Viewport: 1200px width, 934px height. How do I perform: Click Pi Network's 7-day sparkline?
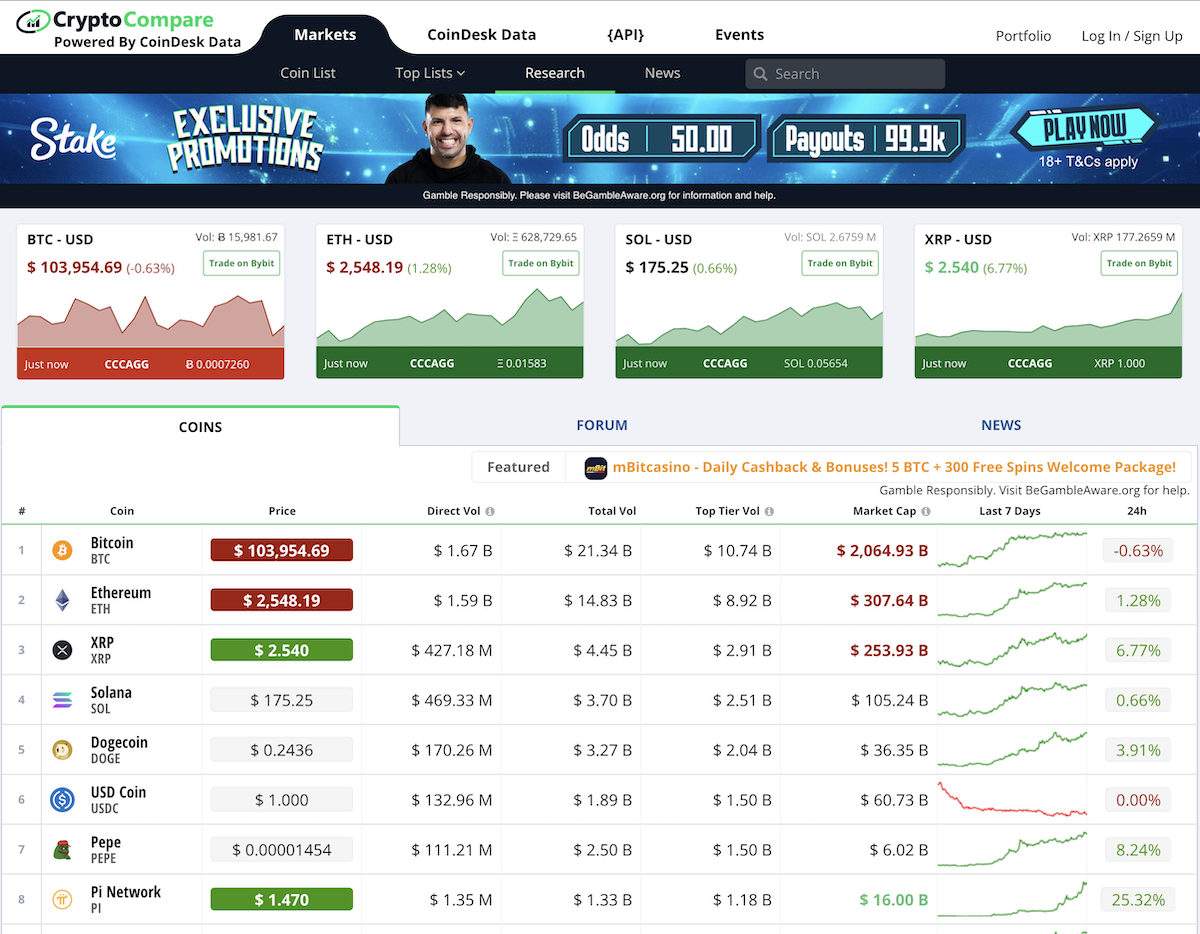point(1012,900)
